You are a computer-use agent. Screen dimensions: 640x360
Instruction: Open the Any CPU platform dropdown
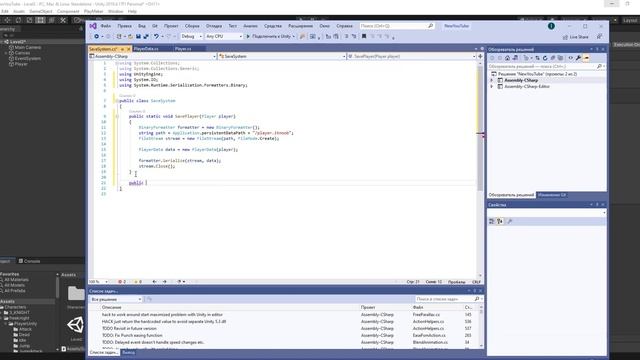coord(224,36)
